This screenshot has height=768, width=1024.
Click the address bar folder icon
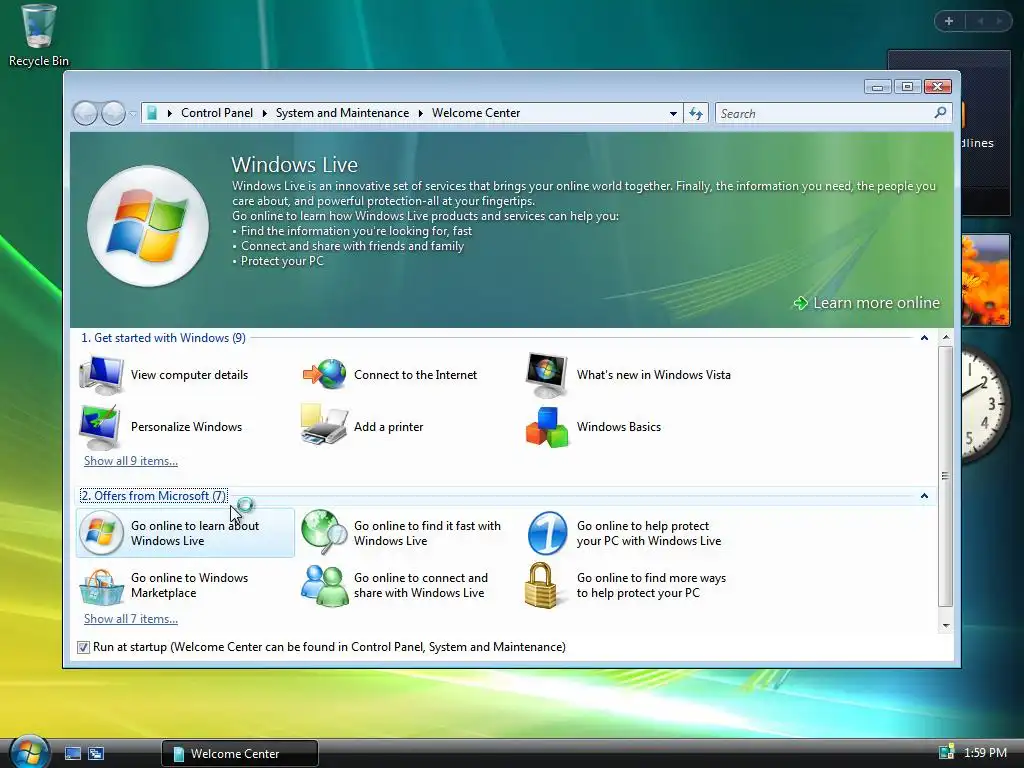(152, 113)
